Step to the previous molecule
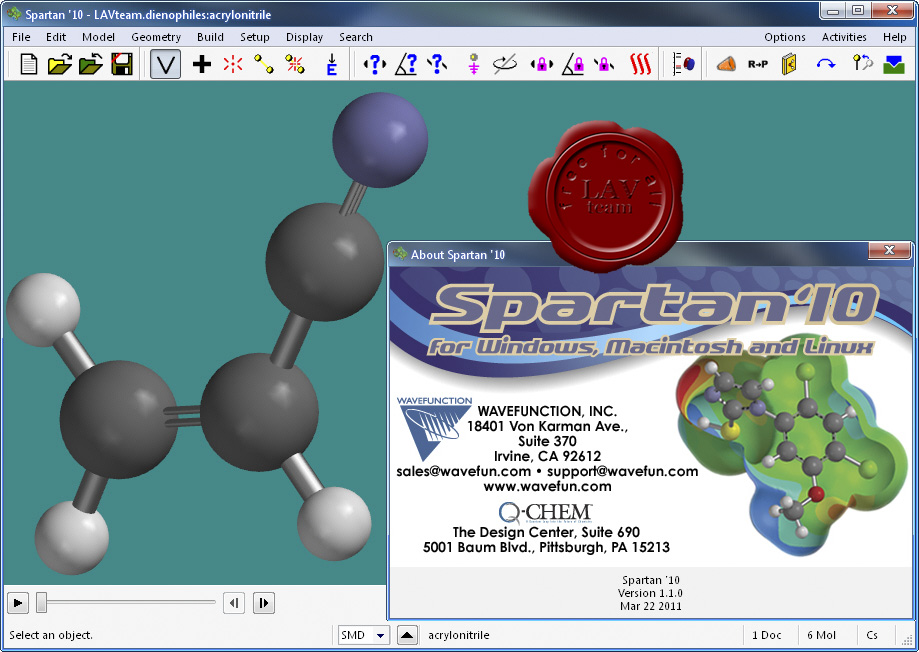 (x=234, y=603)
